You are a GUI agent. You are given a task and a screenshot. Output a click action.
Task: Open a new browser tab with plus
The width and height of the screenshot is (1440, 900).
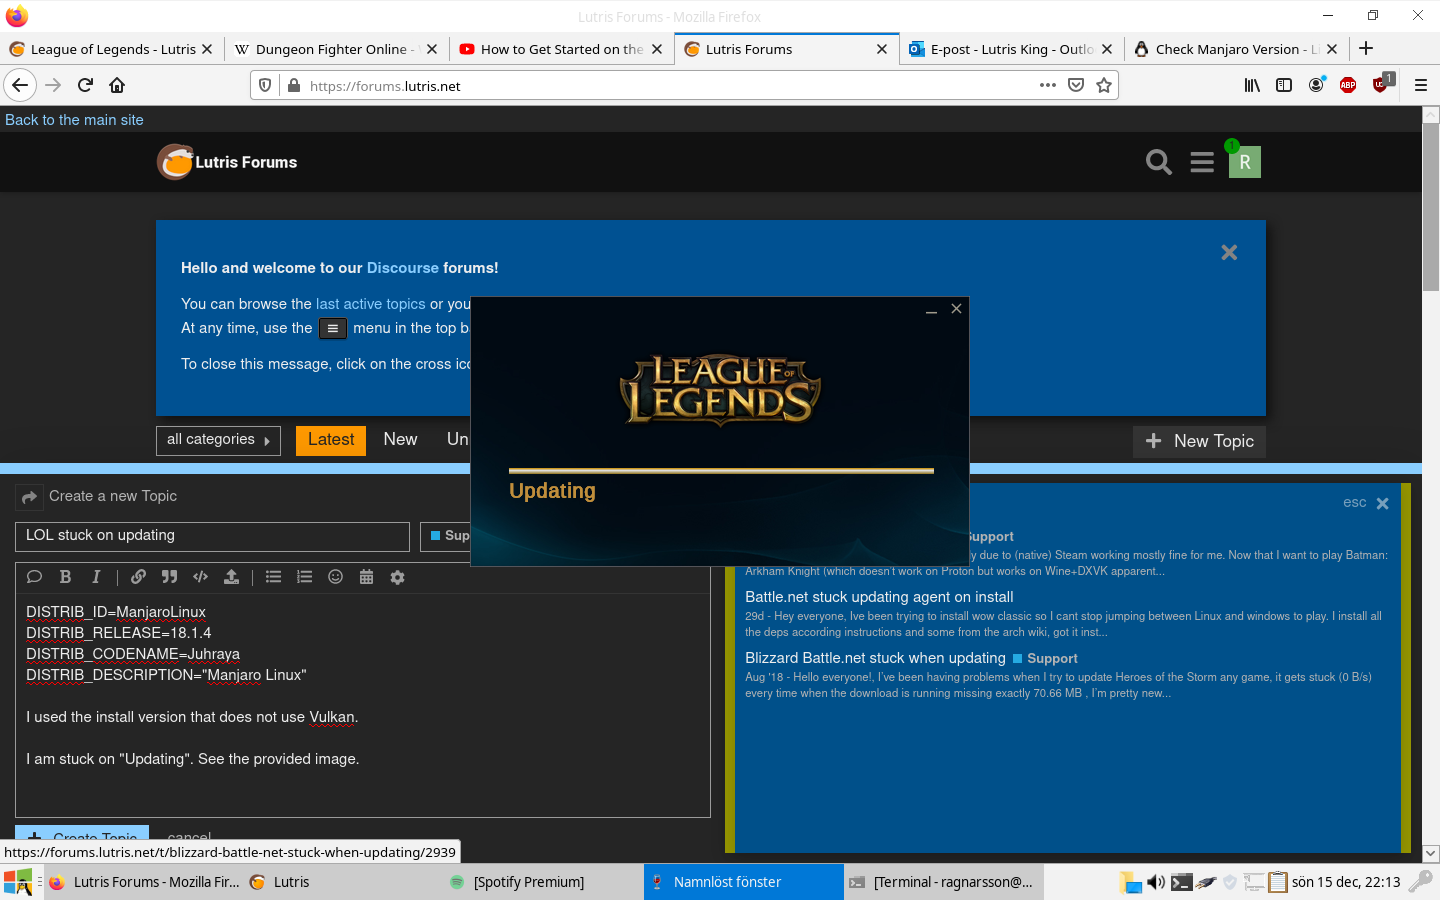click(1366, 48)
